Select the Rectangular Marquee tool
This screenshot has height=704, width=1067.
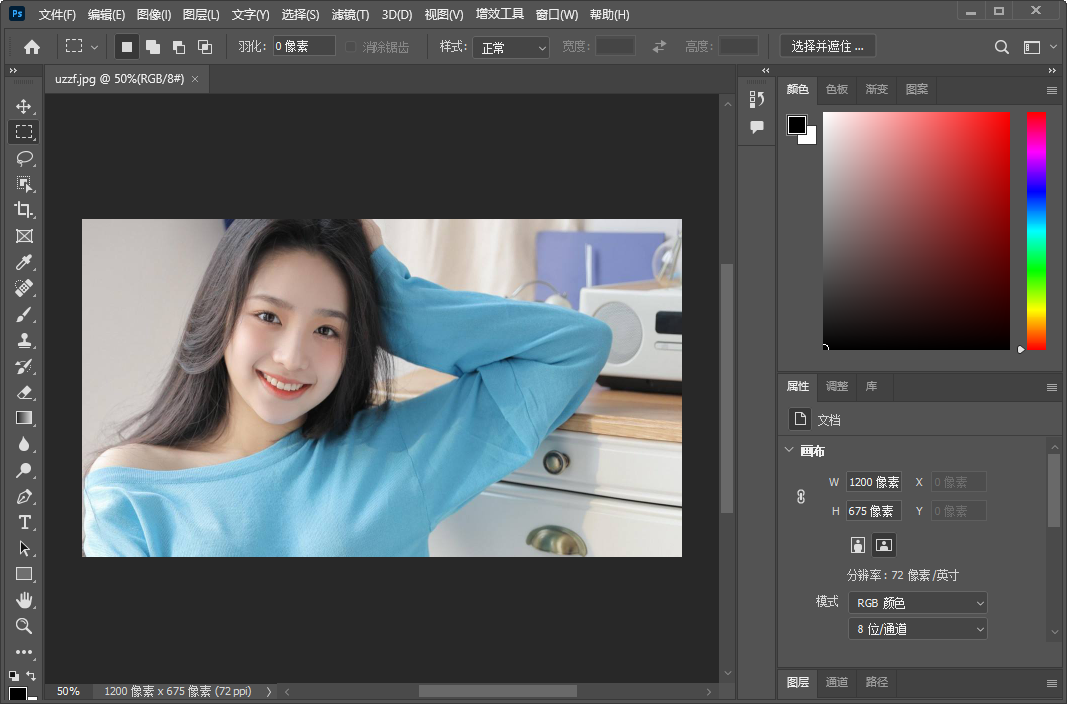click(x=24, y=132)
